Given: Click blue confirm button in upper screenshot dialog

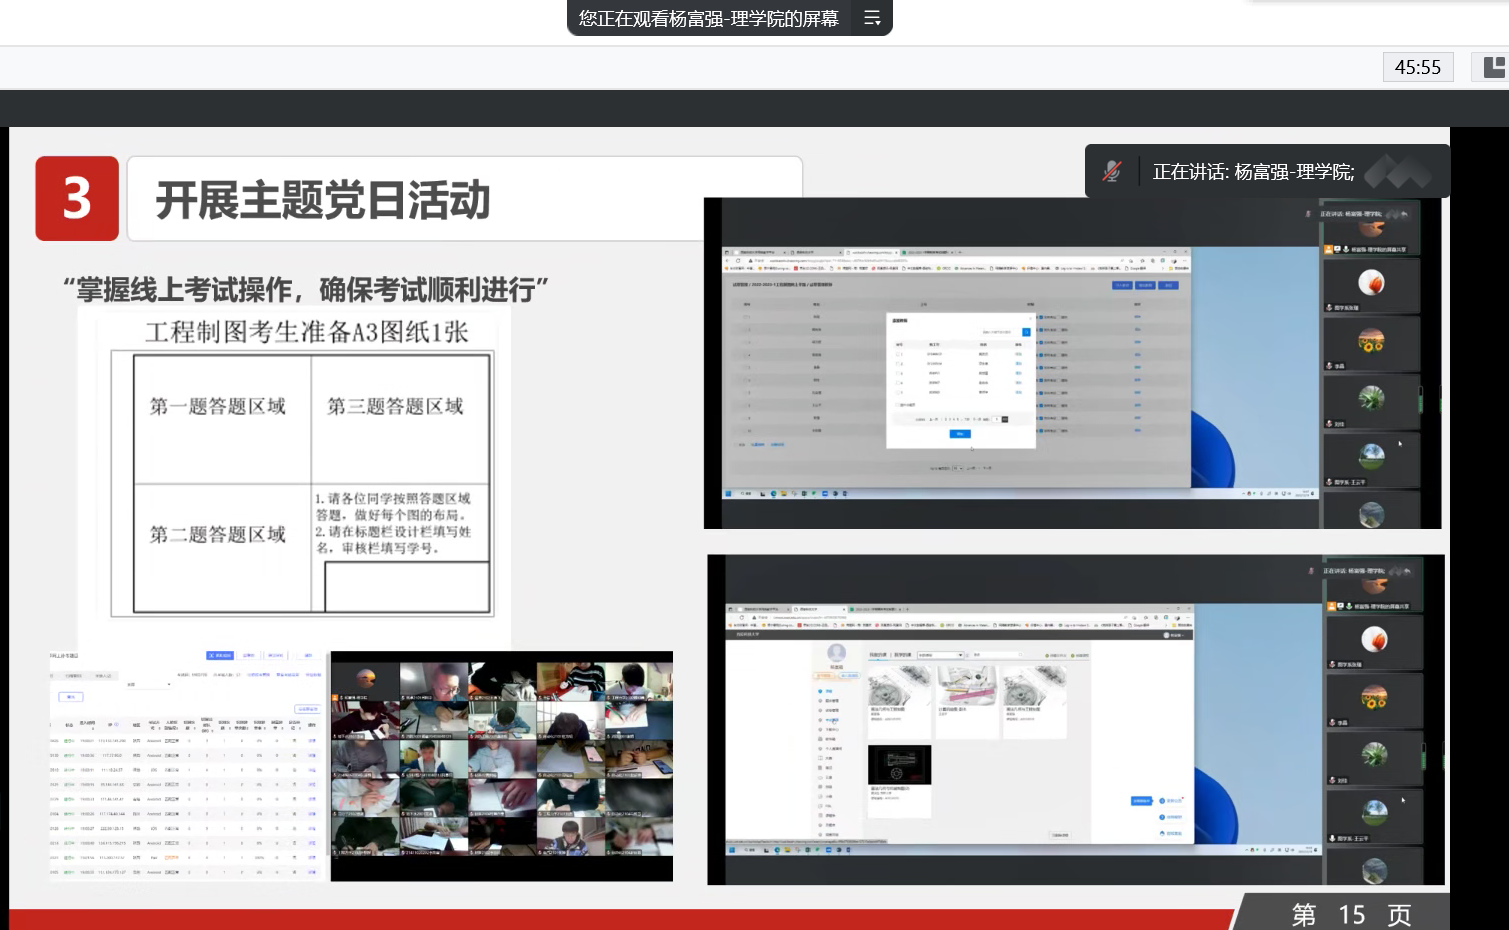Looking at the screenshot, I should tap(959, 434).
